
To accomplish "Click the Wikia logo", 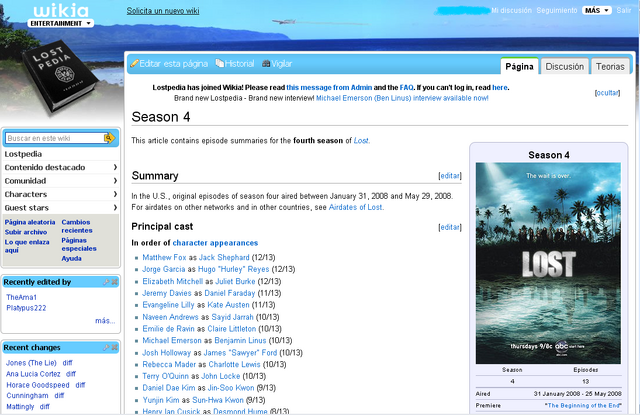I will pyautogui.click(x=61, y=10).
